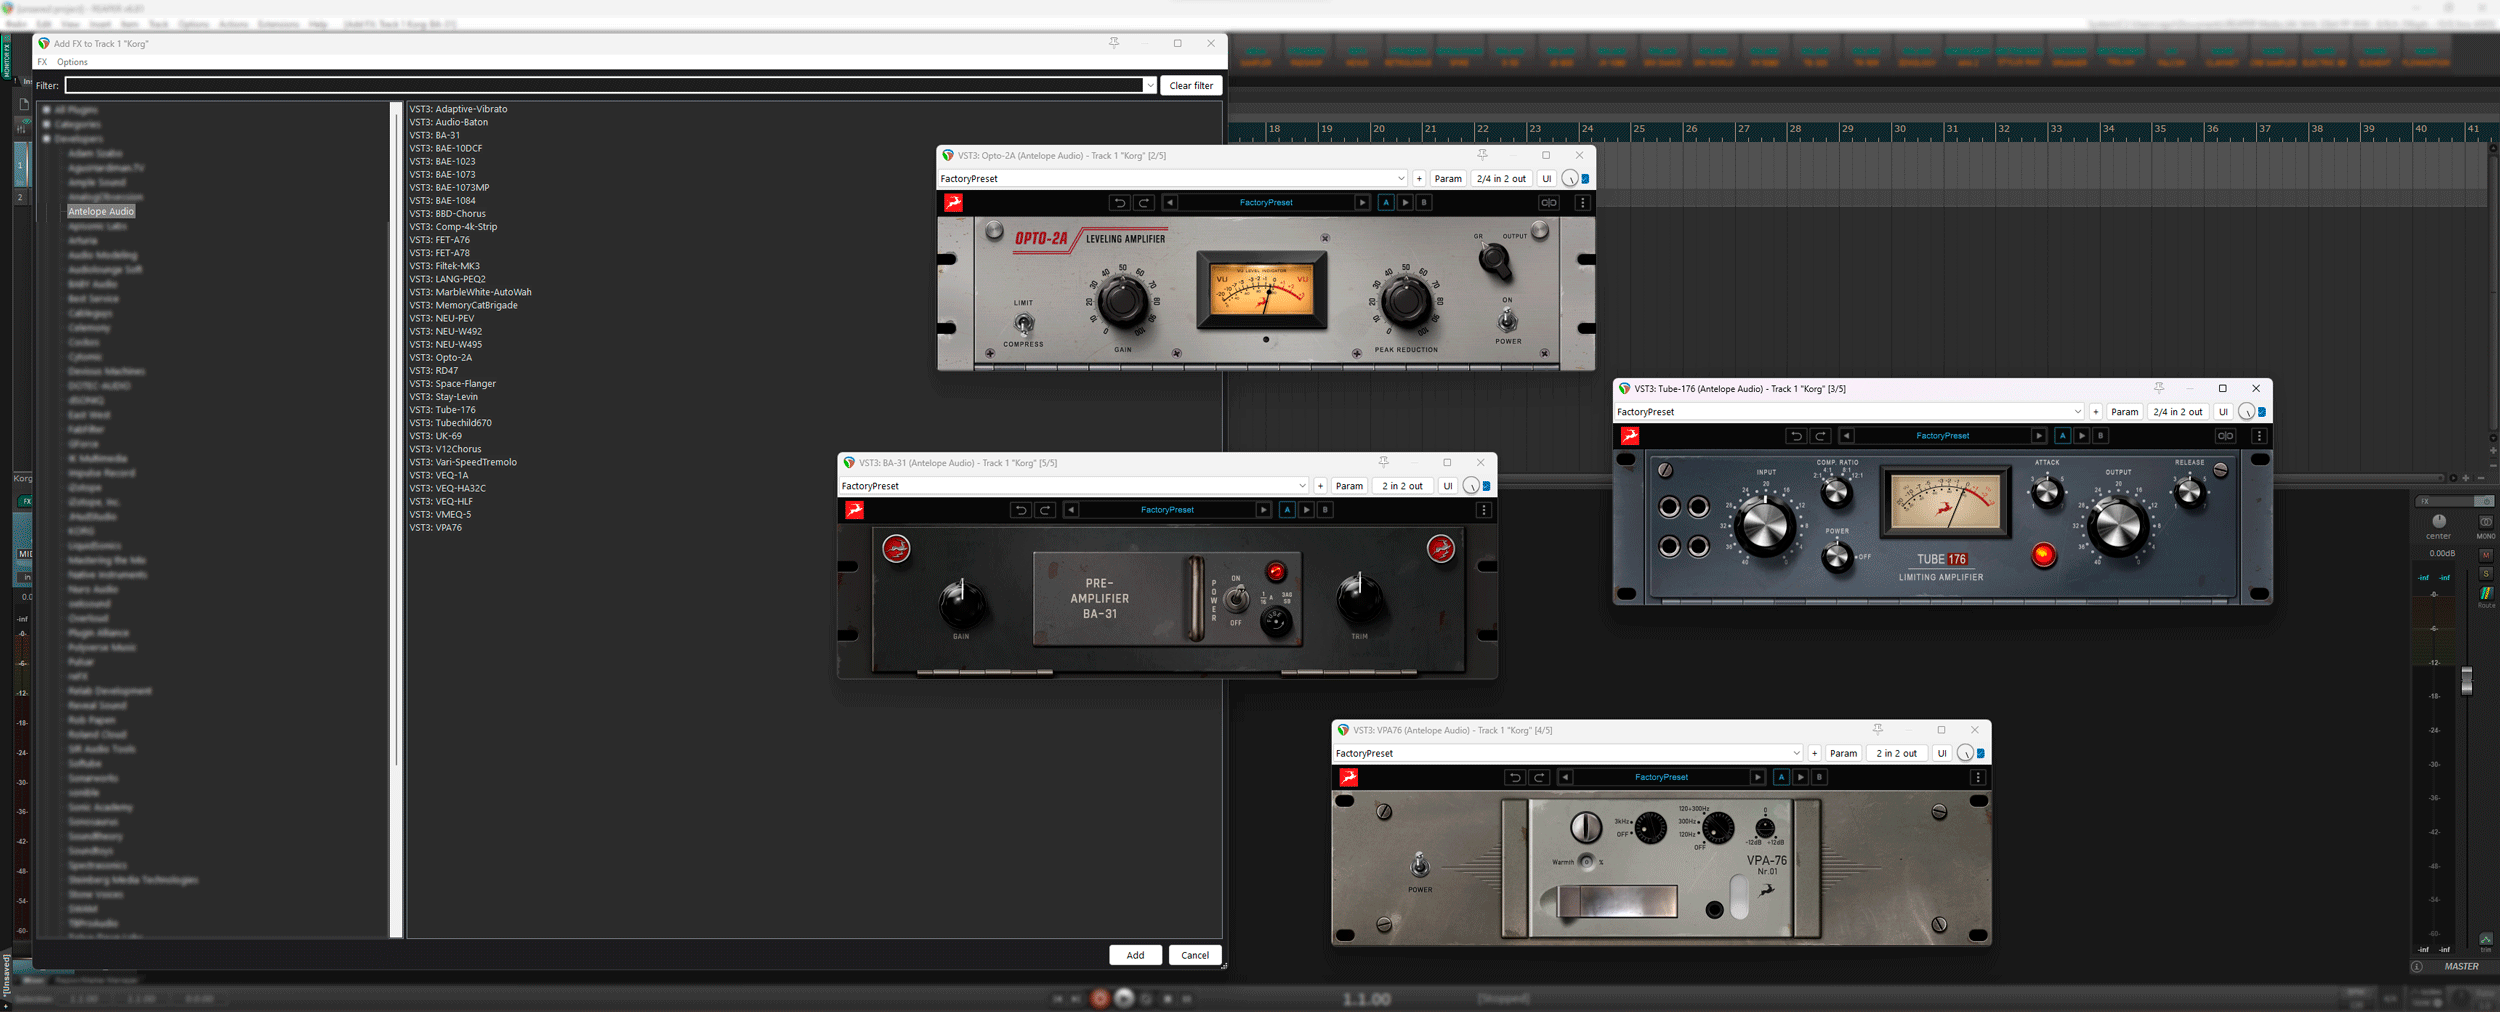Click UI button in Tube-176 window
The height and width of the screenshot is (1012, 2500).
pos(2223,412)
